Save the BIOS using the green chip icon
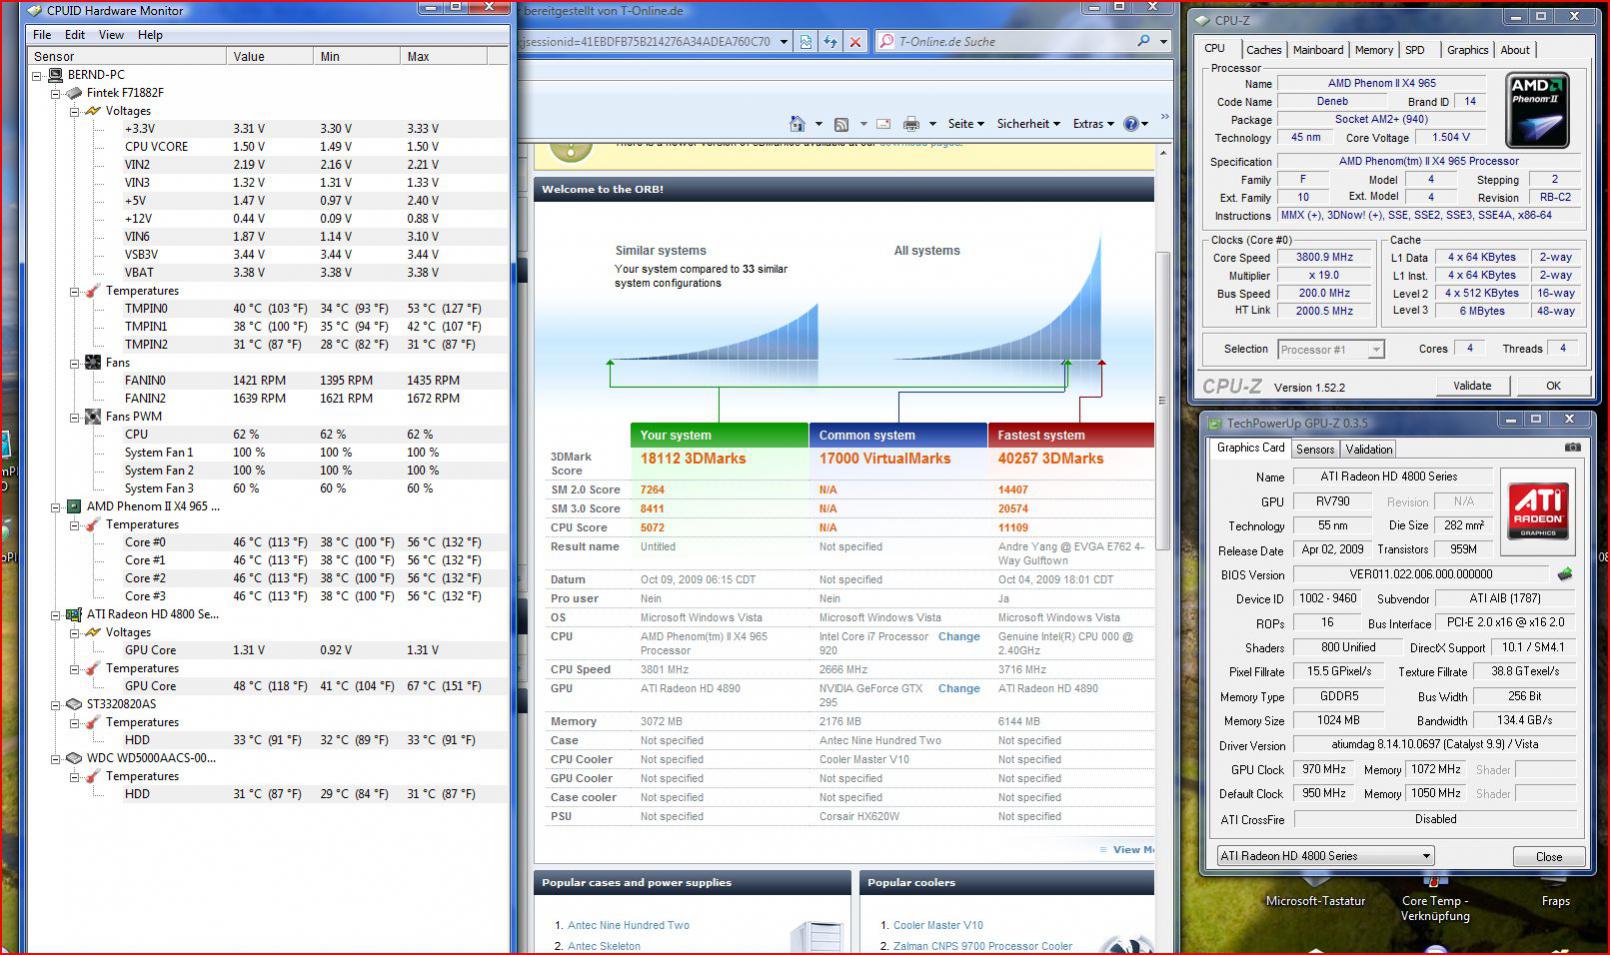 click(x=1565, y=574)
